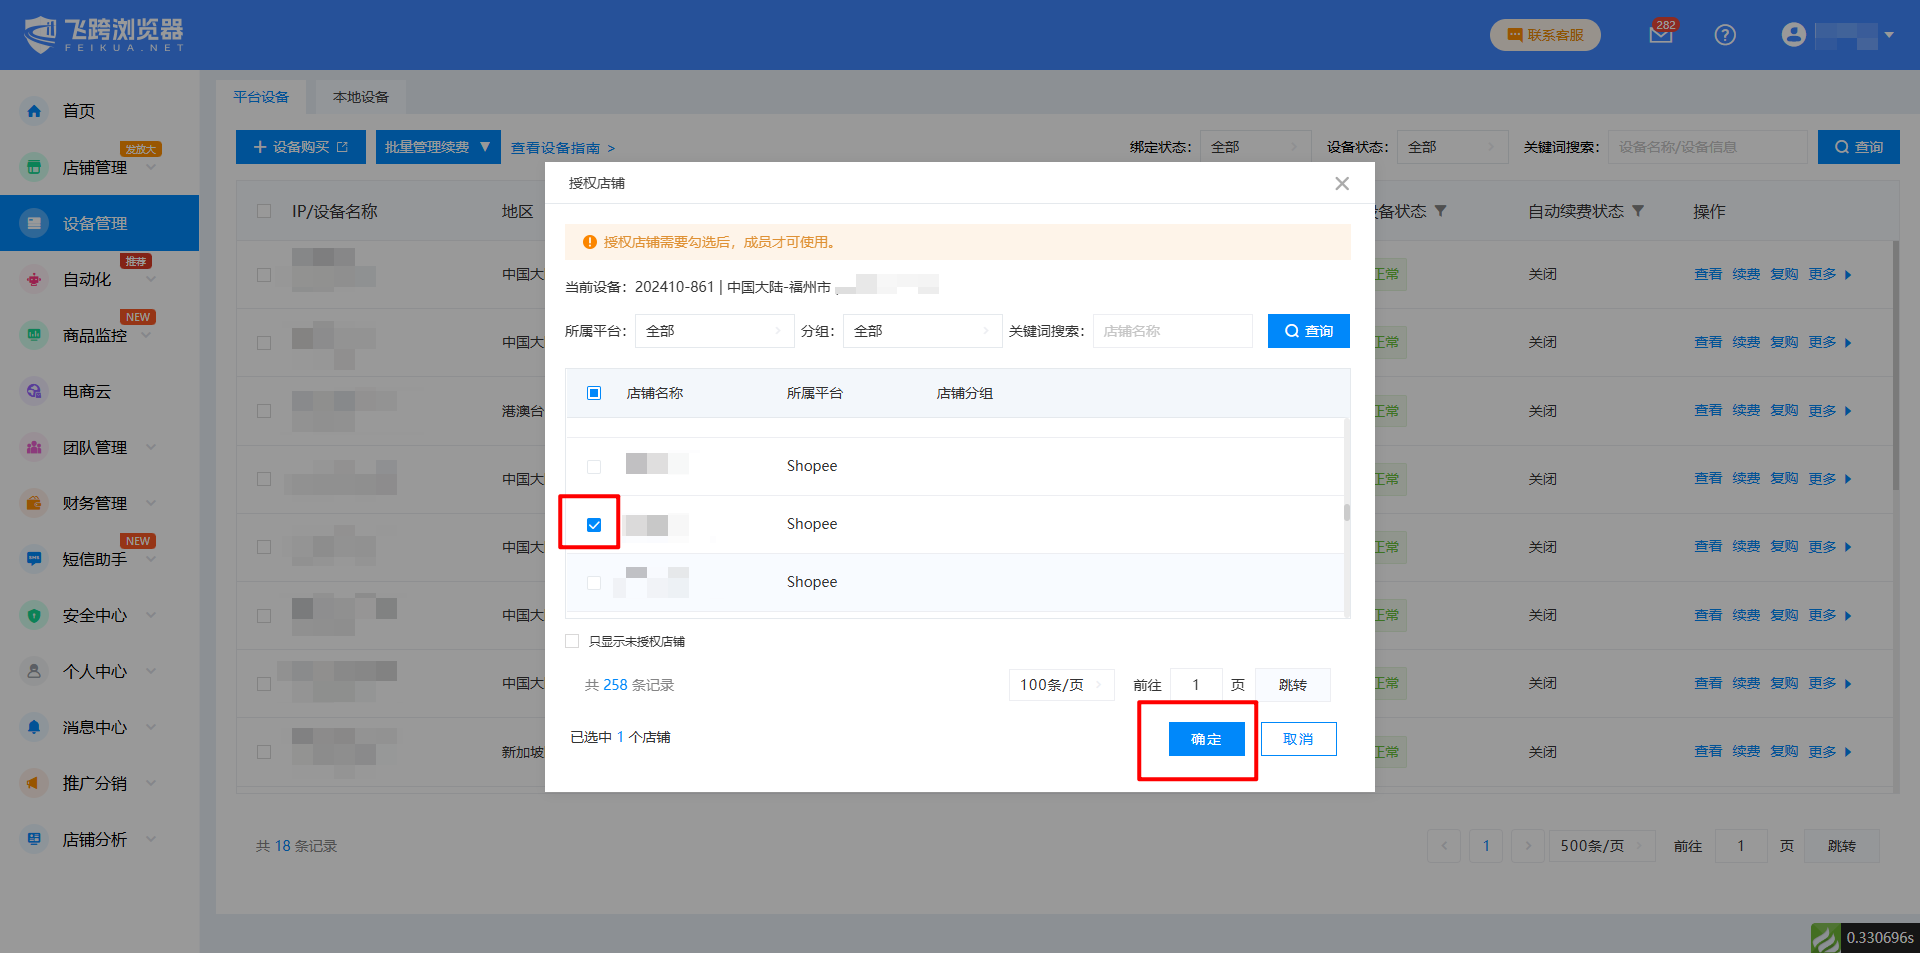The image size is (1920, 953).
Task: Click the user avatar icon
Action: [1793, 35]
